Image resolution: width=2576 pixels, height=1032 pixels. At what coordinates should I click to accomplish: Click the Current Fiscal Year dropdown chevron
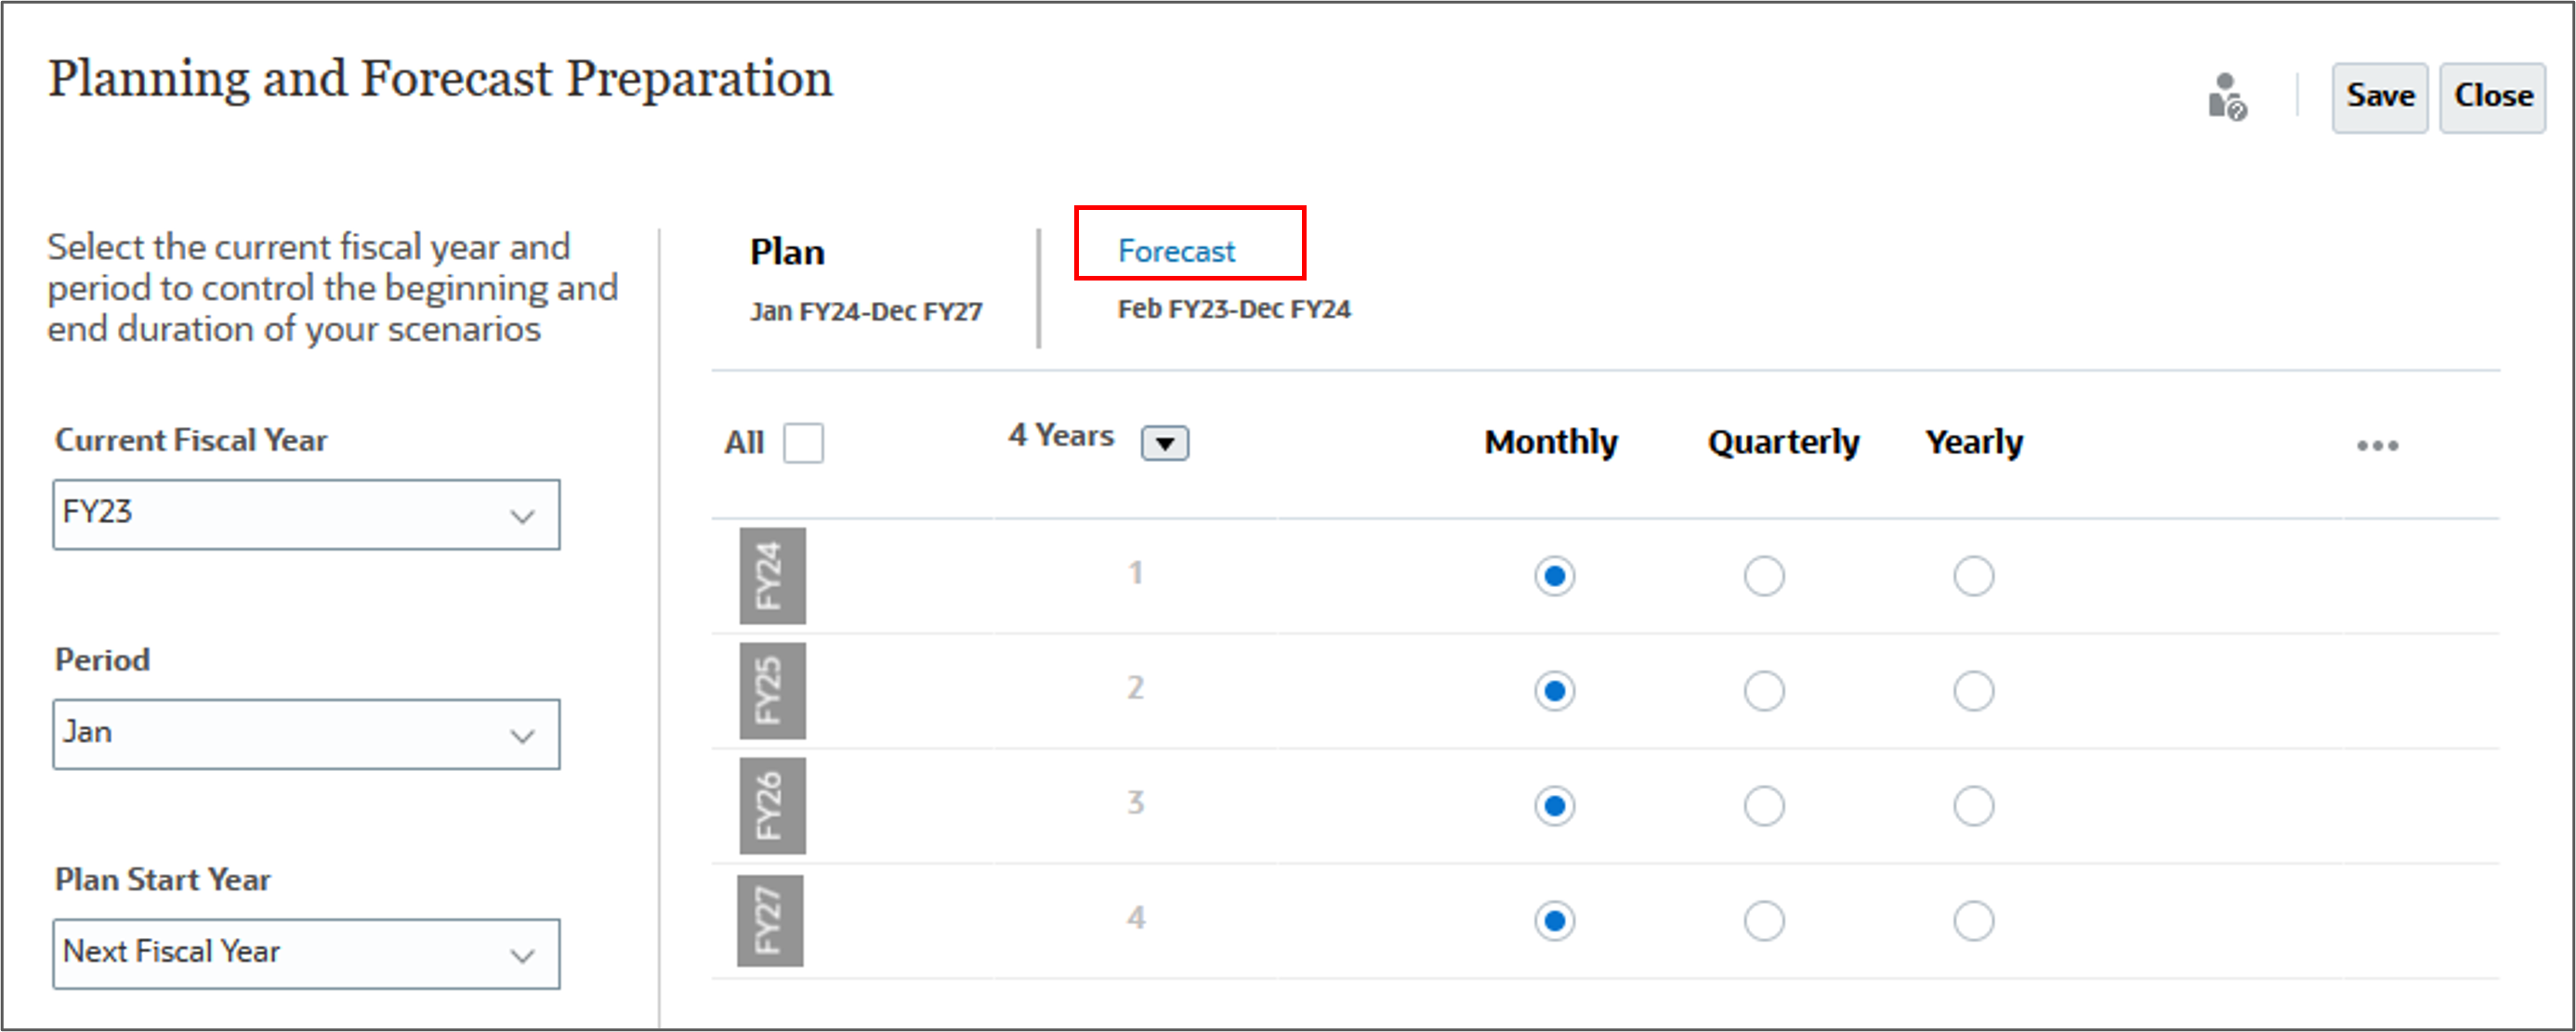521,514
